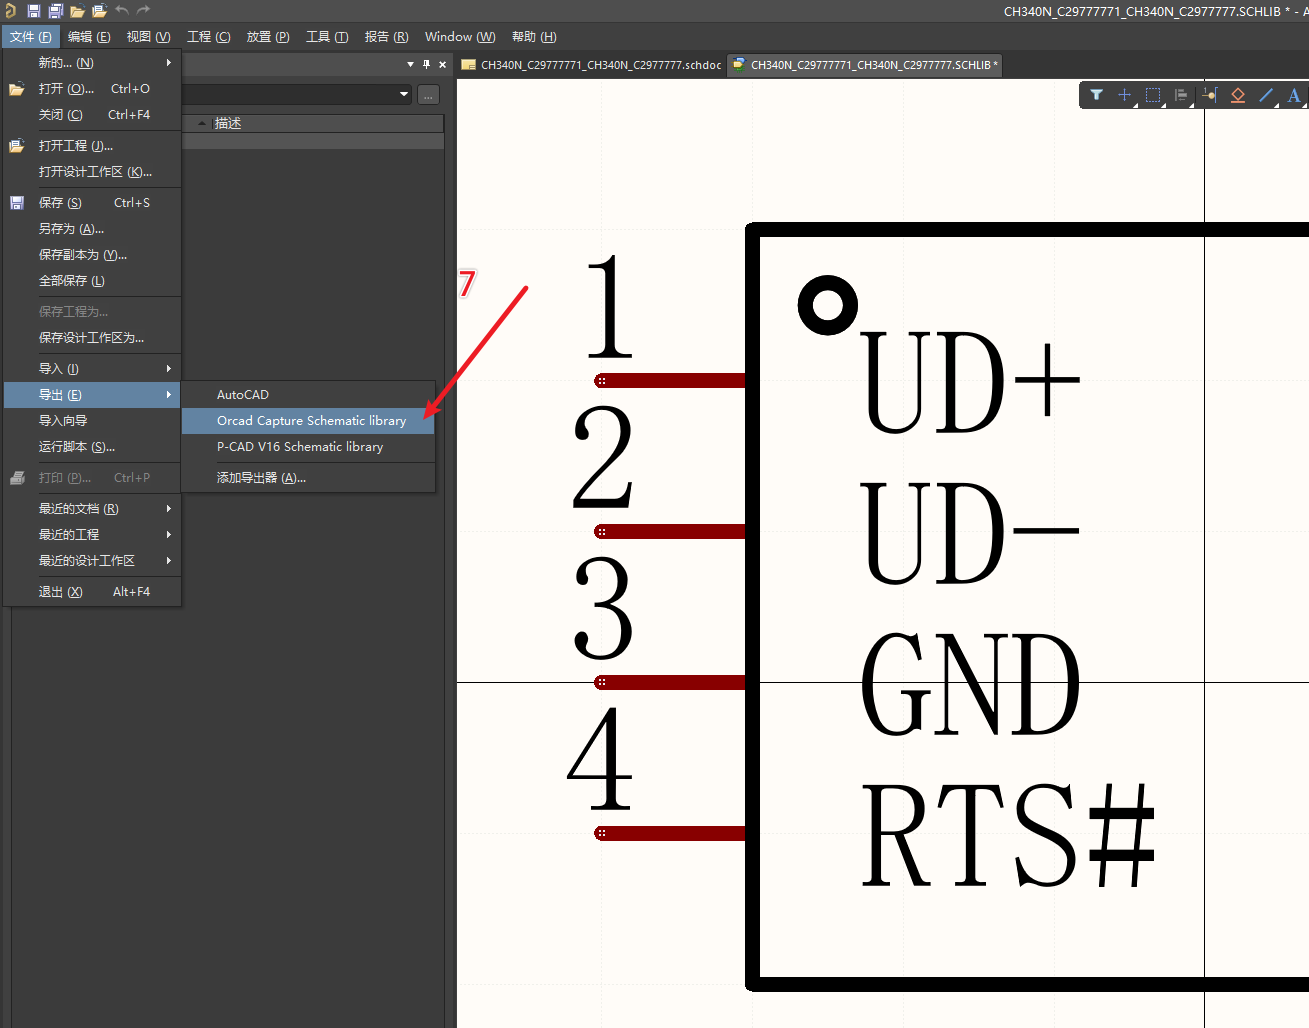
Task: Open the 工具 (T) menu
Action: point(327,37)
